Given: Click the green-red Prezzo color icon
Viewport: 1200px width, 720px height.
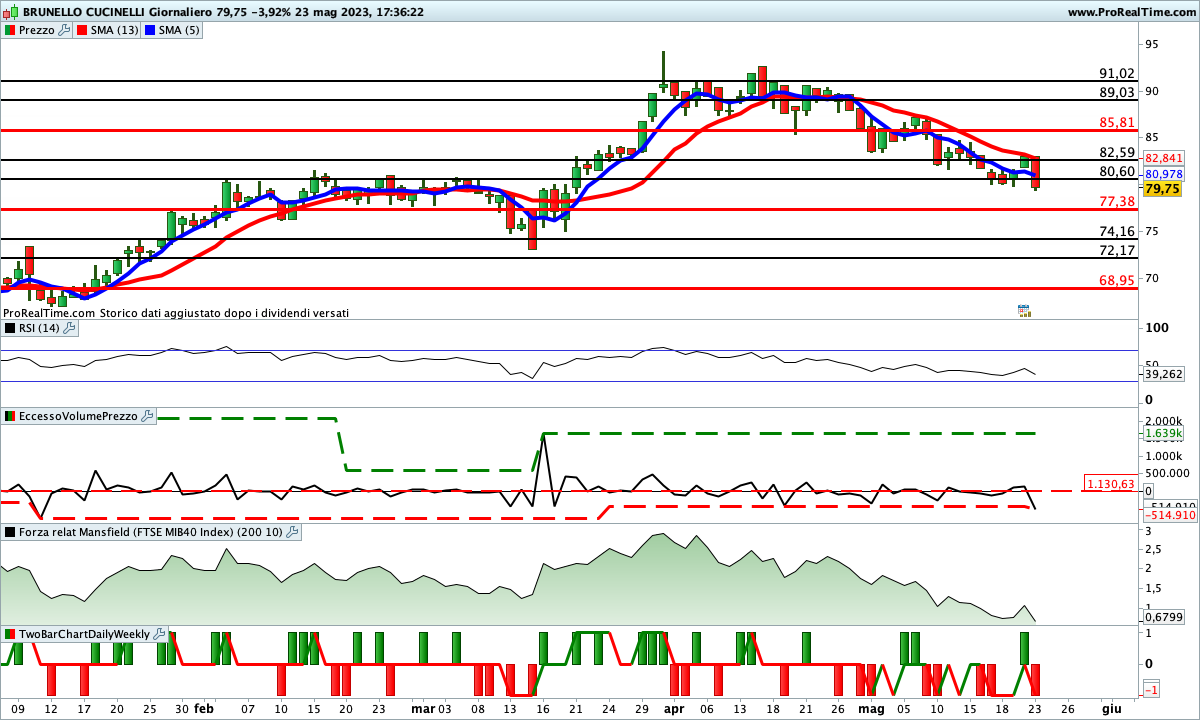Looking at the screenshot, I should (10, 30).
